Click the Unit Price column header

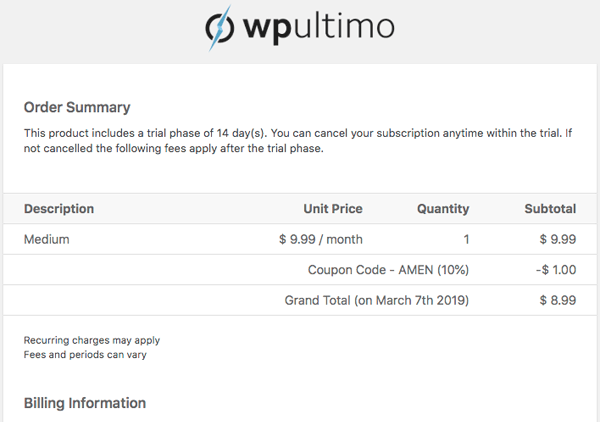[x=333, y=209]
